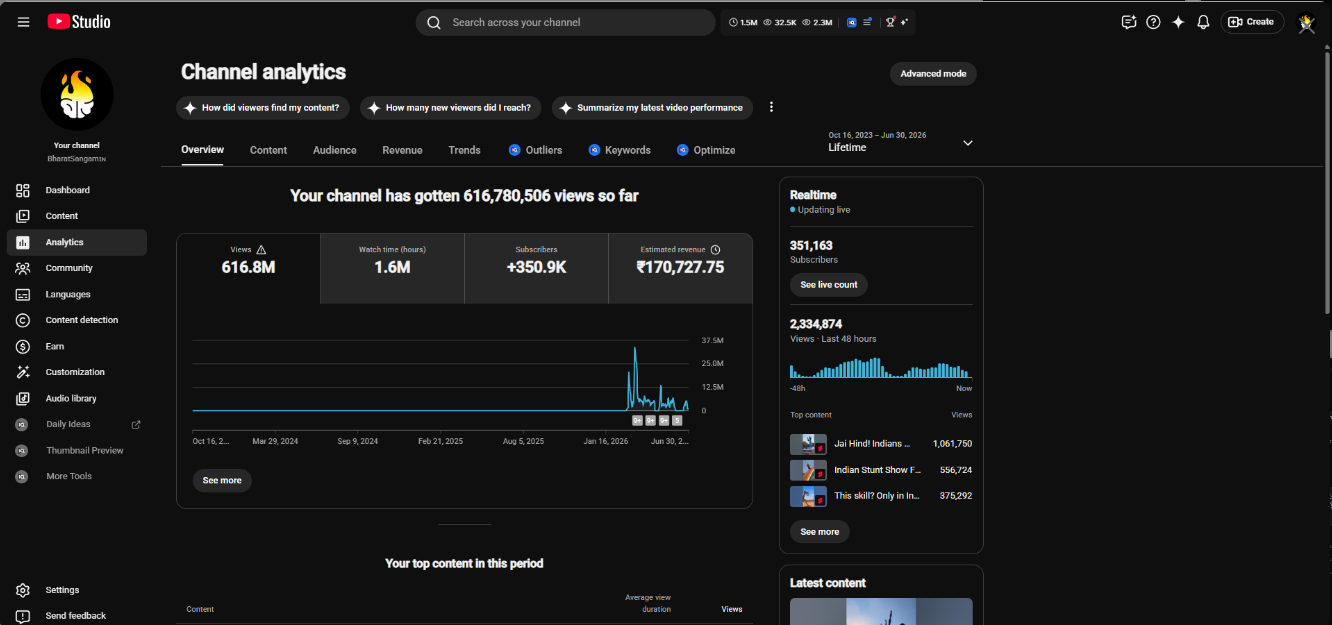Open the comment-sparkle feedback icon in the top-right bar
This screenshot has width=1332, height=625.
tap(1129, 22)
